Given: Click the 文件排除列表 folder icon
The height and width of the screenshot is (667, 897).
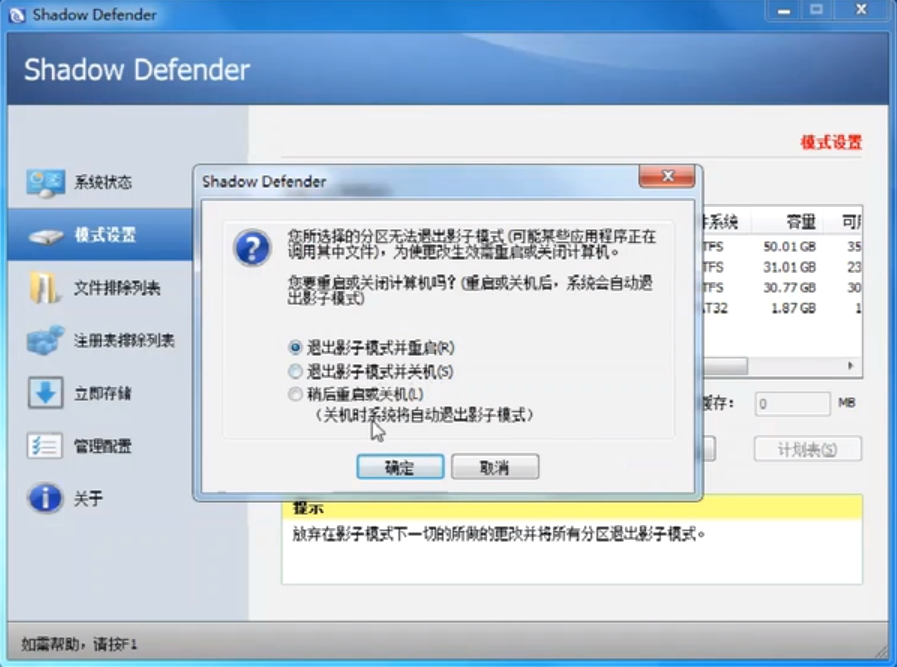Looking at the screenshot, I should [44, 287].
